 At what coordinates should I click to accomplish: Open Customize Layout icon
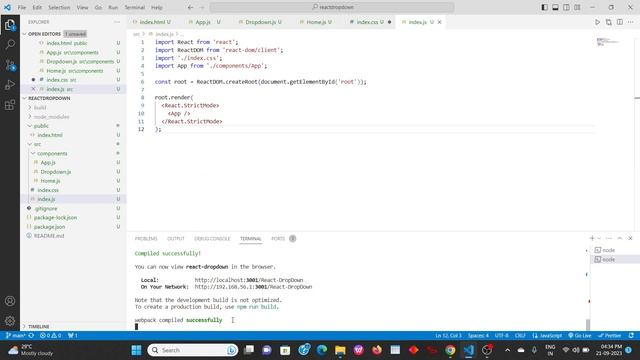point(577,7)
